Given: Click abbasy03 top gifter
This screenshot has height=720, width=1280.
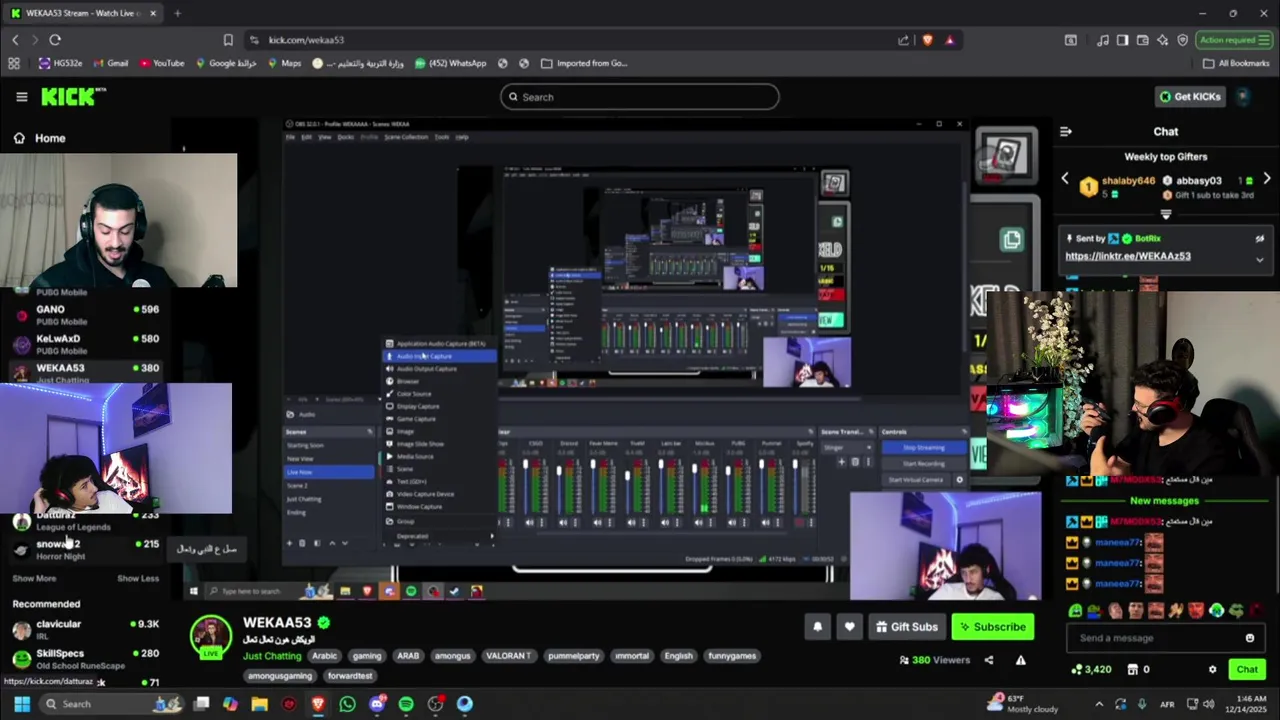Looking at the screenshot, I should 1198,181.
